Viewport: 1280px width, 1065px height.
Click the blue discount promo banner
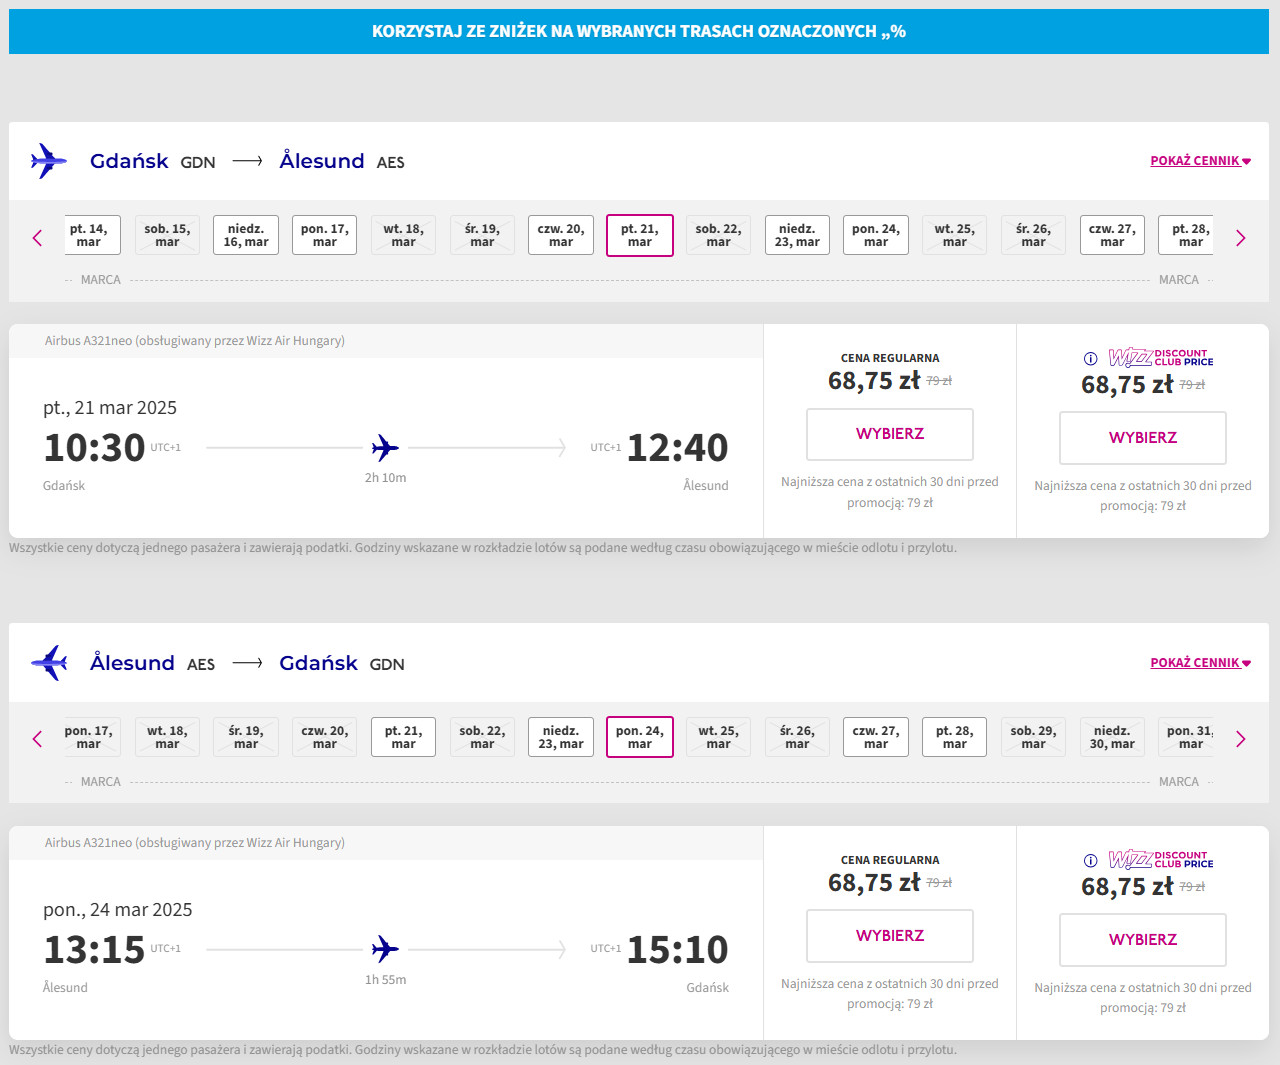click(x=639, y=32)
